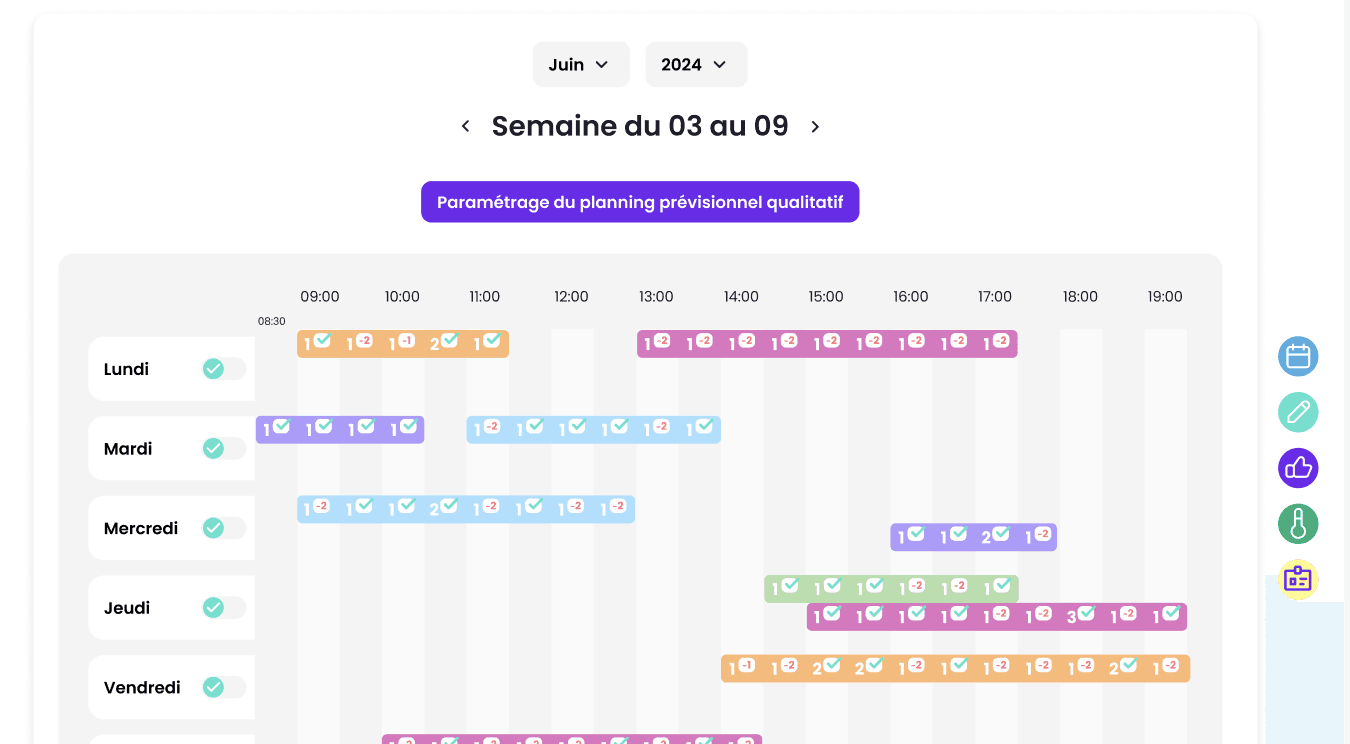This screenshot has height=744, width=1350.
Task: Toggle the Mercredi day switch
Action: pos(224,528)
